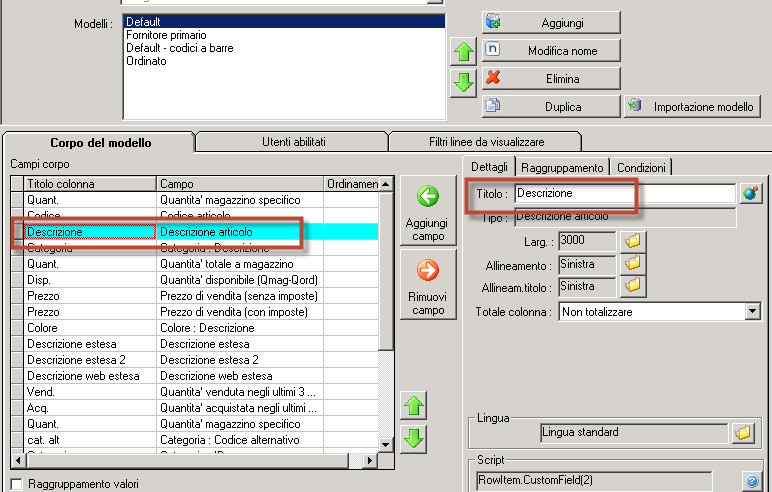Click the Titolo colonna column header
Image resolution: width=772 pixels, height=492 pixels.
90,184
